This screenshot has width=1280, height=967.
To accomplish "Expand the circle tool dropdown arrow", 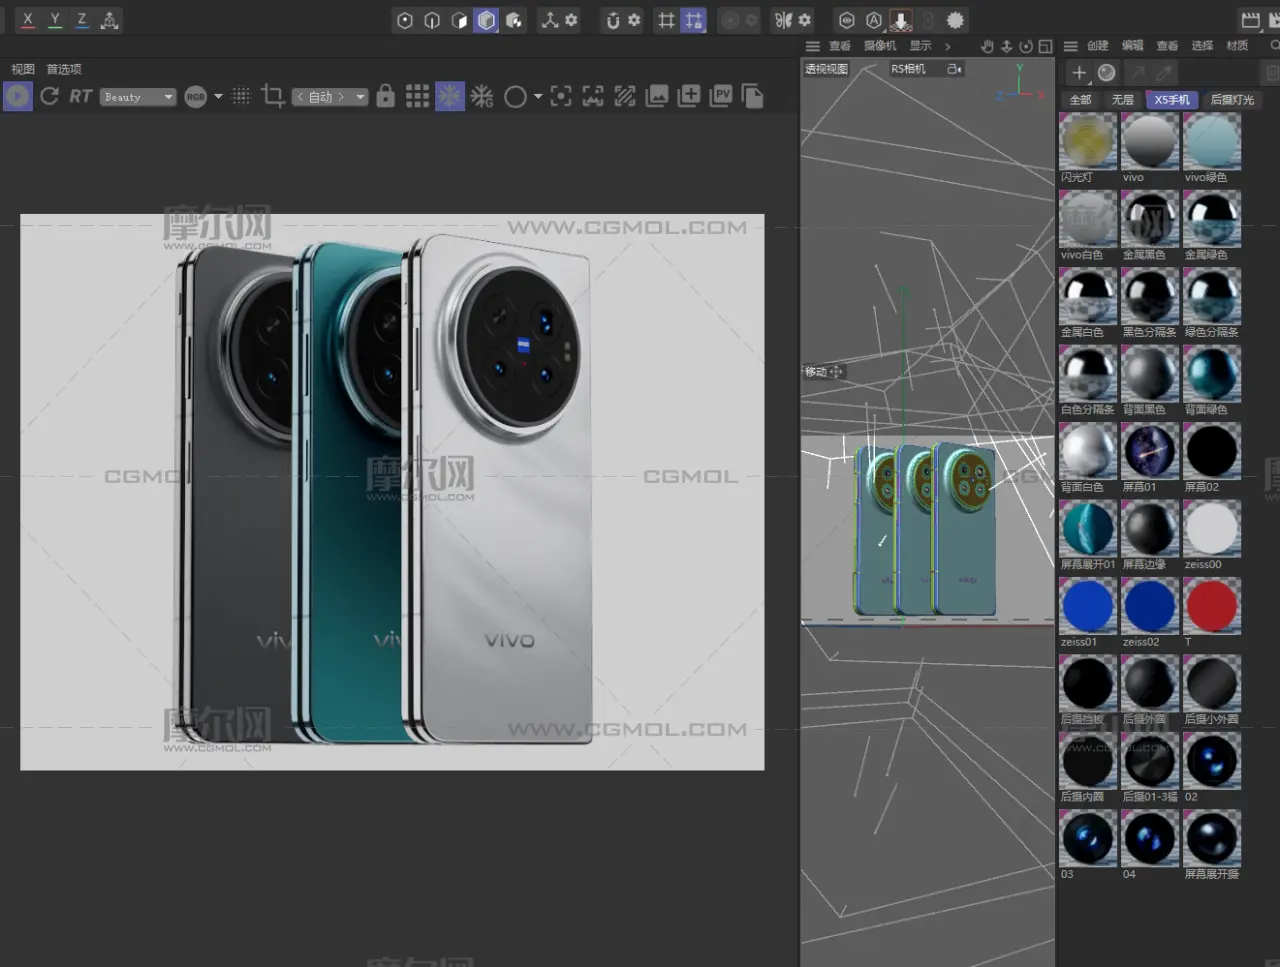I will (538, 97).
